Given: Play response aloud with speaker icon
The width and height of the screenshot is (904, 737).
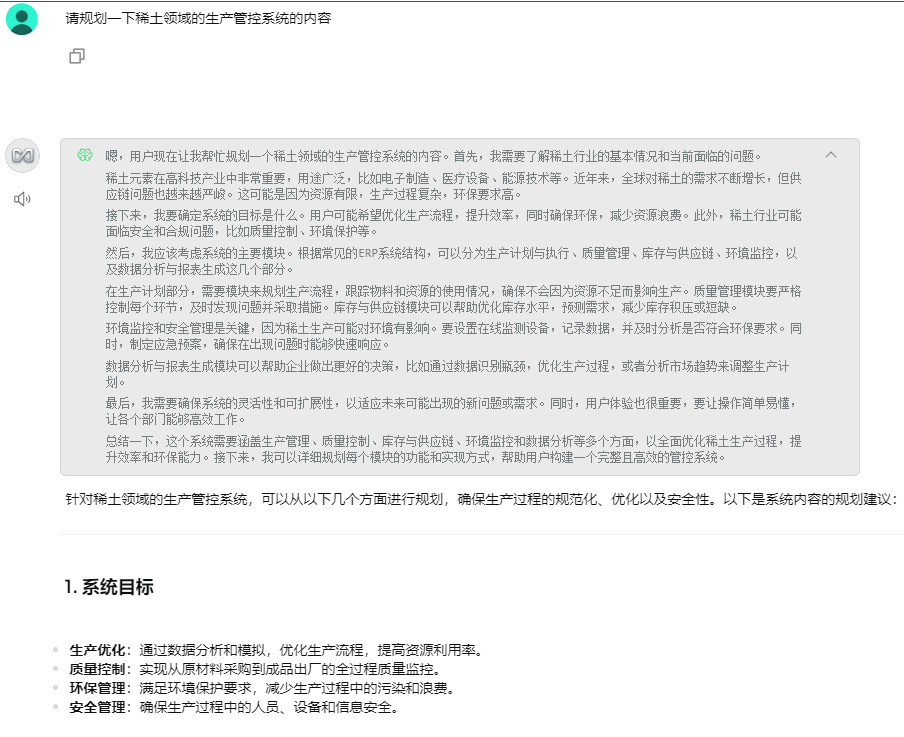Looking at the screenshot, I should point(22,199).
